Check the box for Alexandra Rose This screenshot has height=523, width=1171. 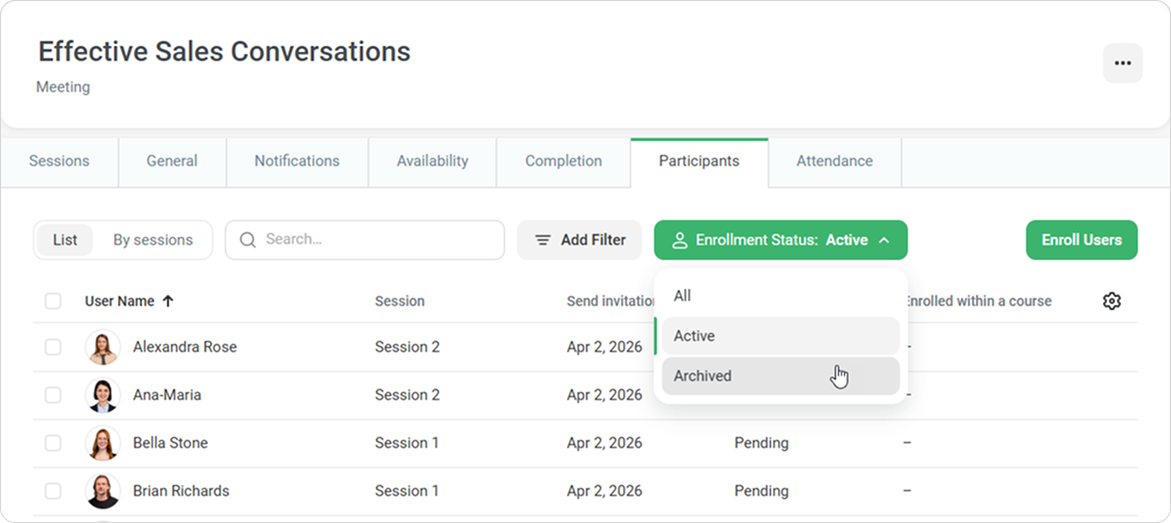click(53, 347)
